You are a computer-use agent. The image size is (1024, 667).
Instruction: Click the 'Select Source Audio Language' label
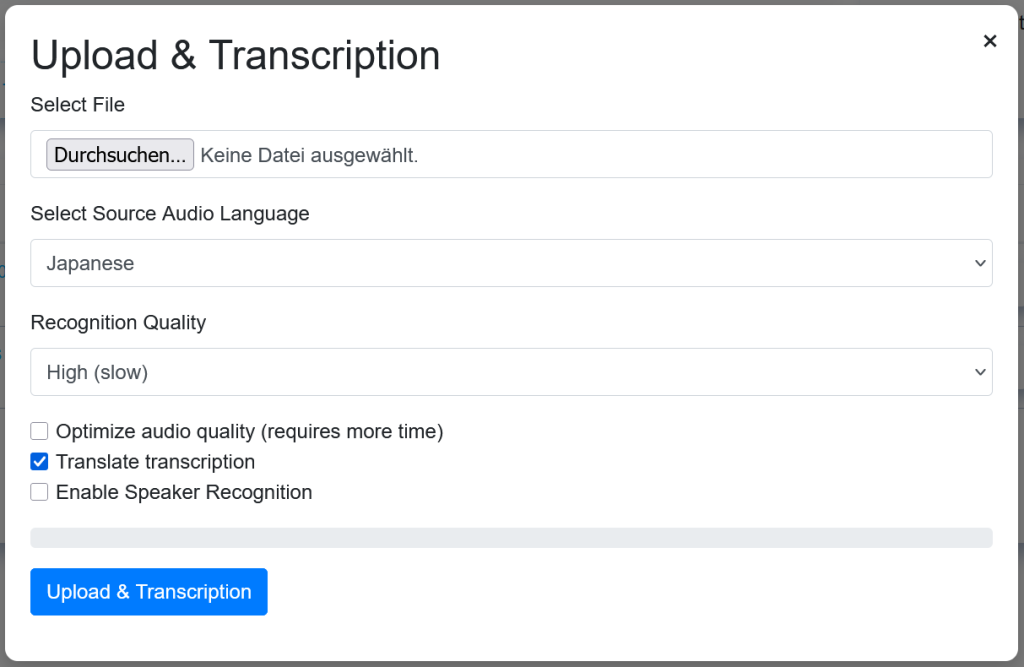170,214
